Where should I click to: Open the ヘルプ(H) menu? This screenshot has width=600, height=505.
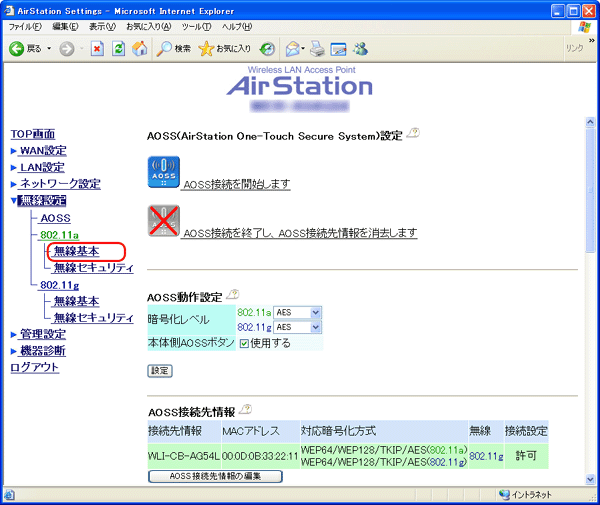pos(237,27)
